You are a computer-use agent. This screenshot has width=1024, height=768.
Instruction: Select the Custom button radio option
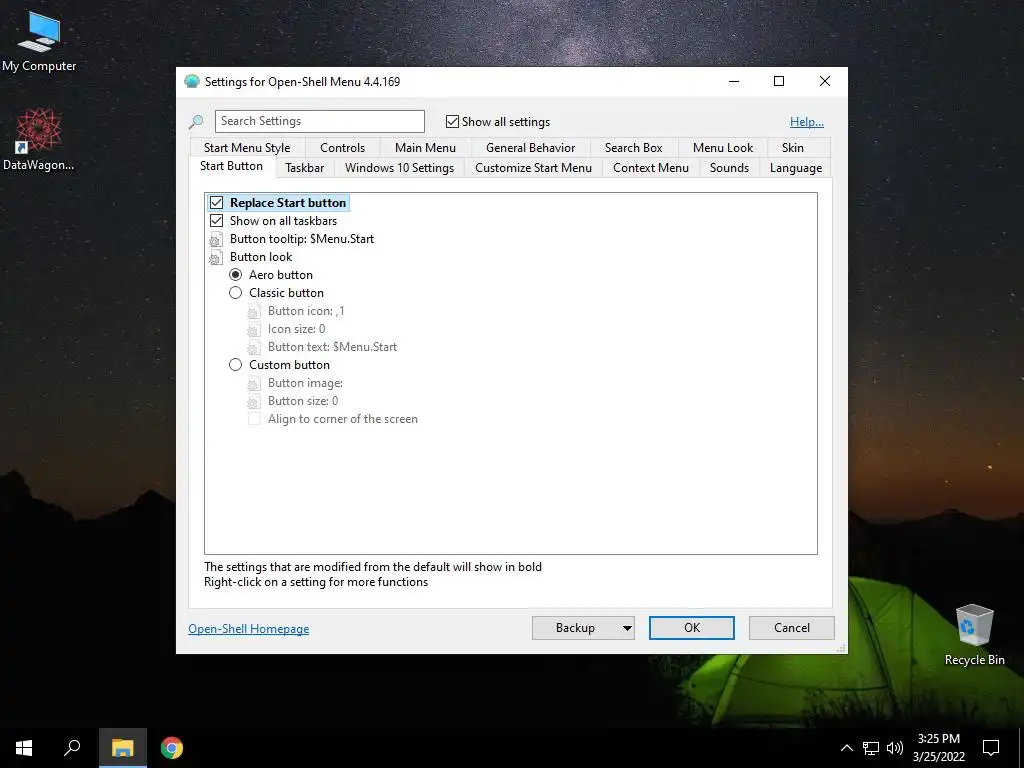coord(235,365)
